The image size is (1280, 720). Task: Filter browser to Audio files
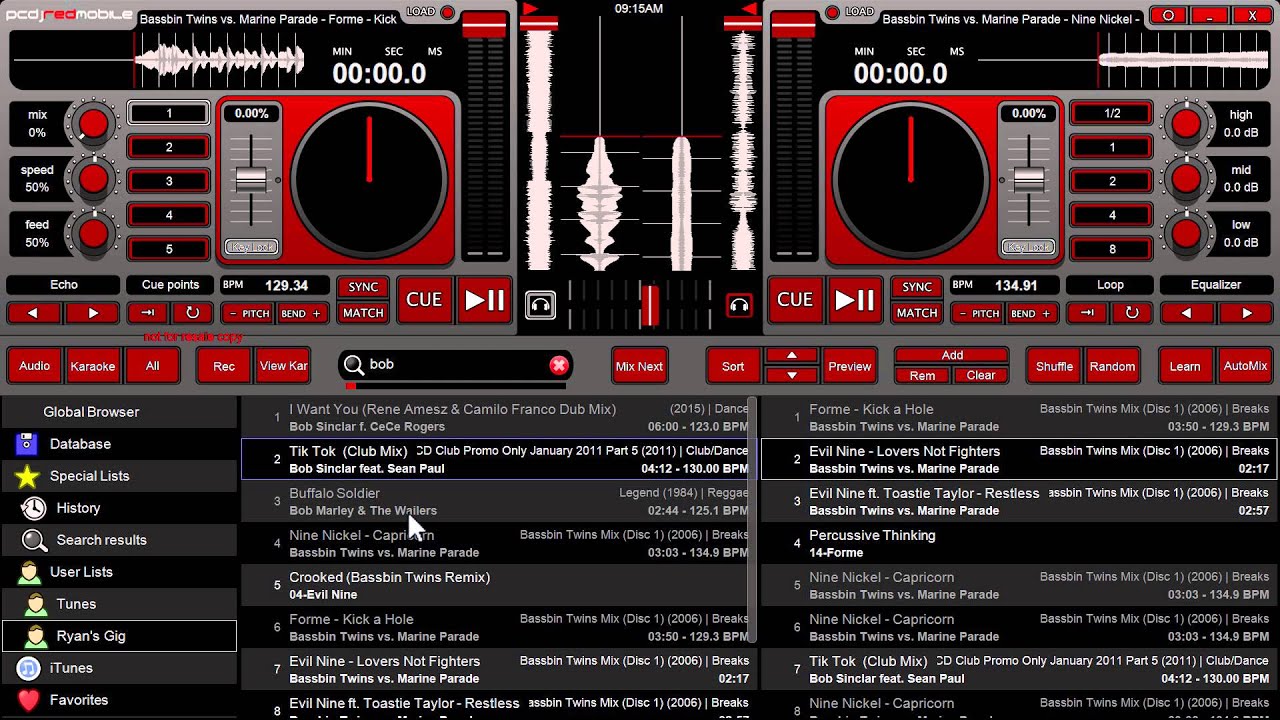(x=35, y=366)
